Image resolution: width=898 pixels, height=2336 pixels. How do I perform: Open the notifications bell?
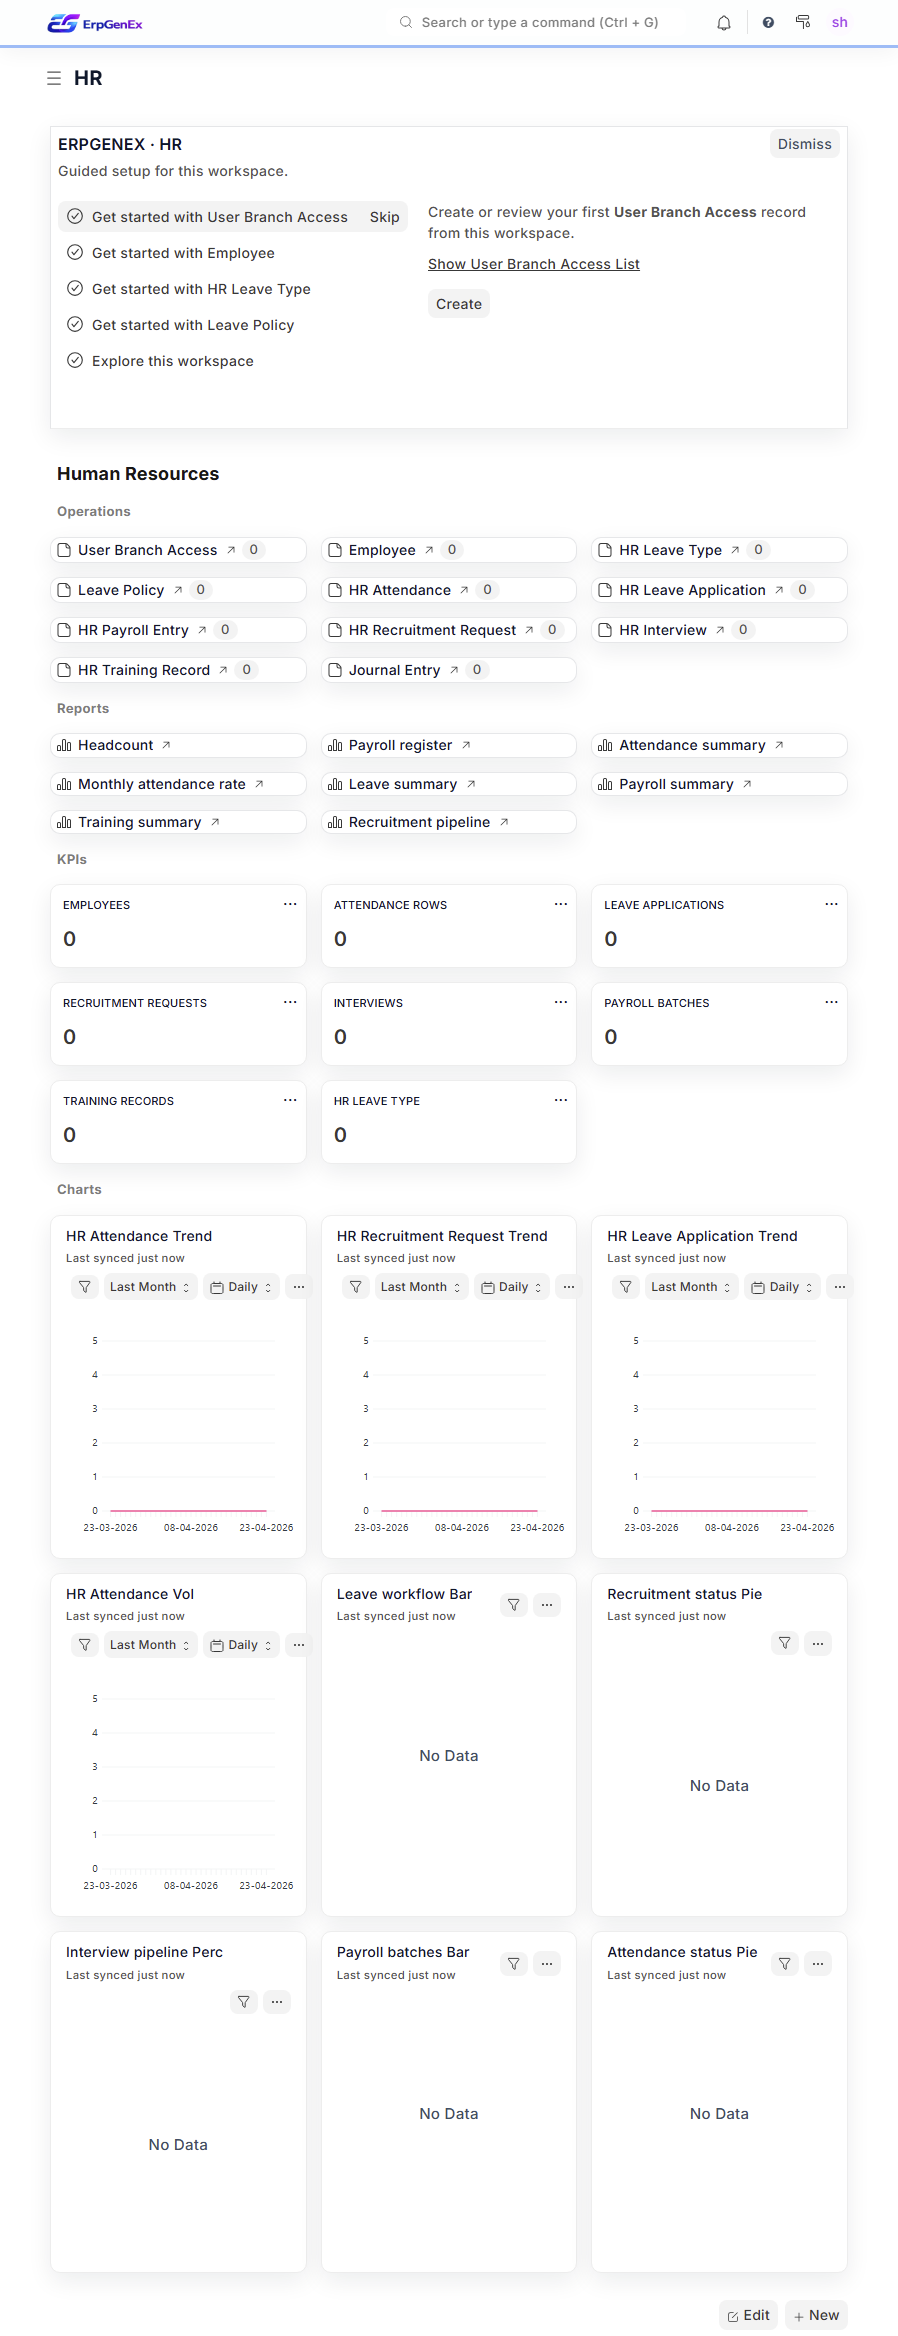724,23
